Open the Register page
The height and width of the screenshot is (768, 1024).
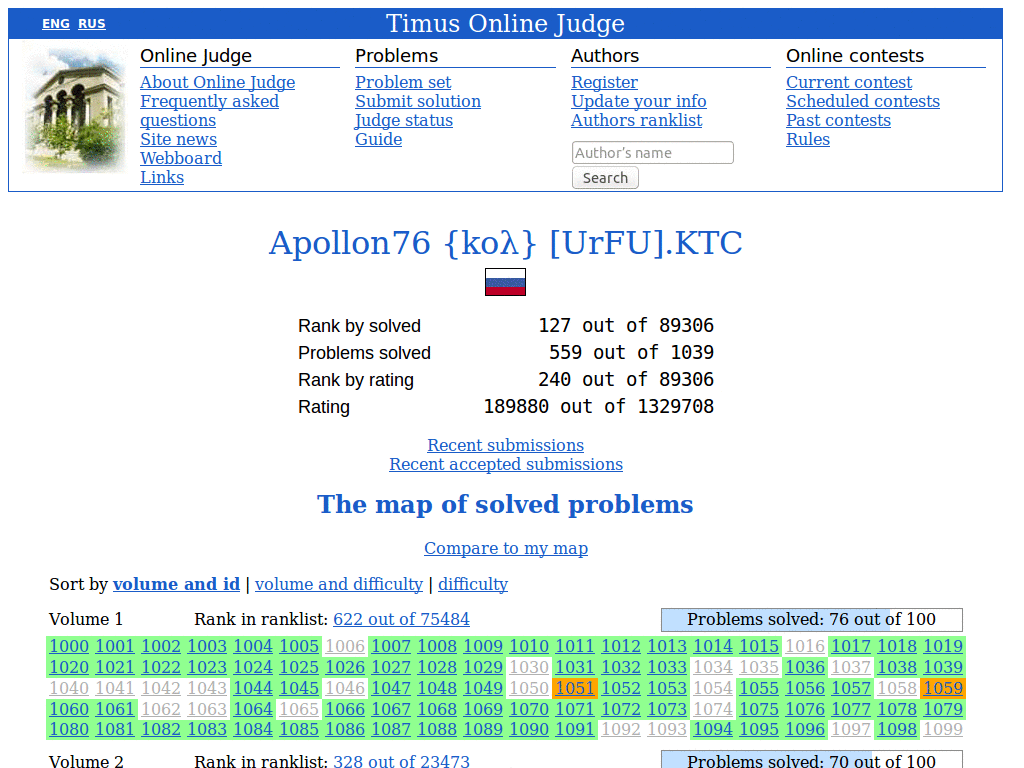[x=604, y=82]
